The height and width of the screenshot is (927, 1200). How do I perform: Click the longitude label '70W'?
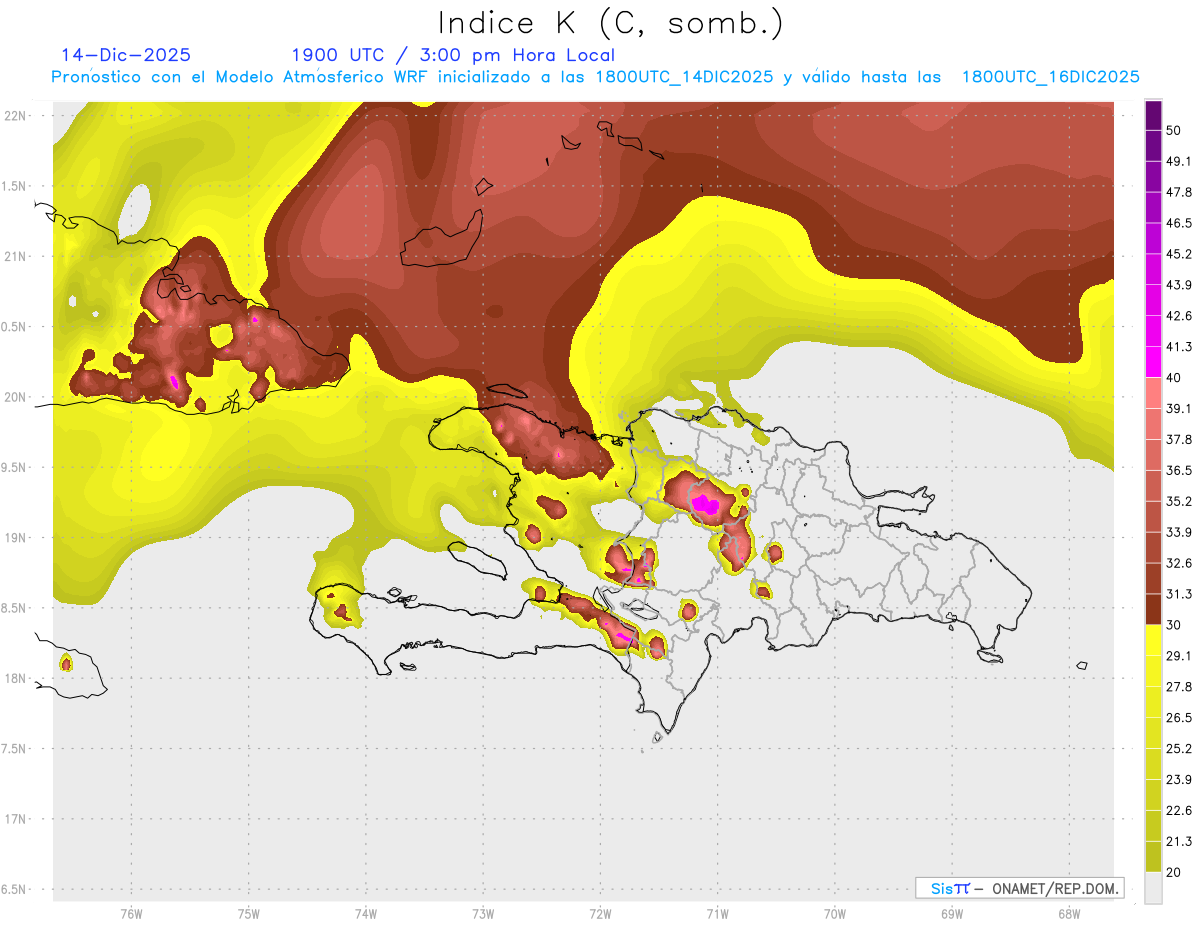click(x=835, y=915)
